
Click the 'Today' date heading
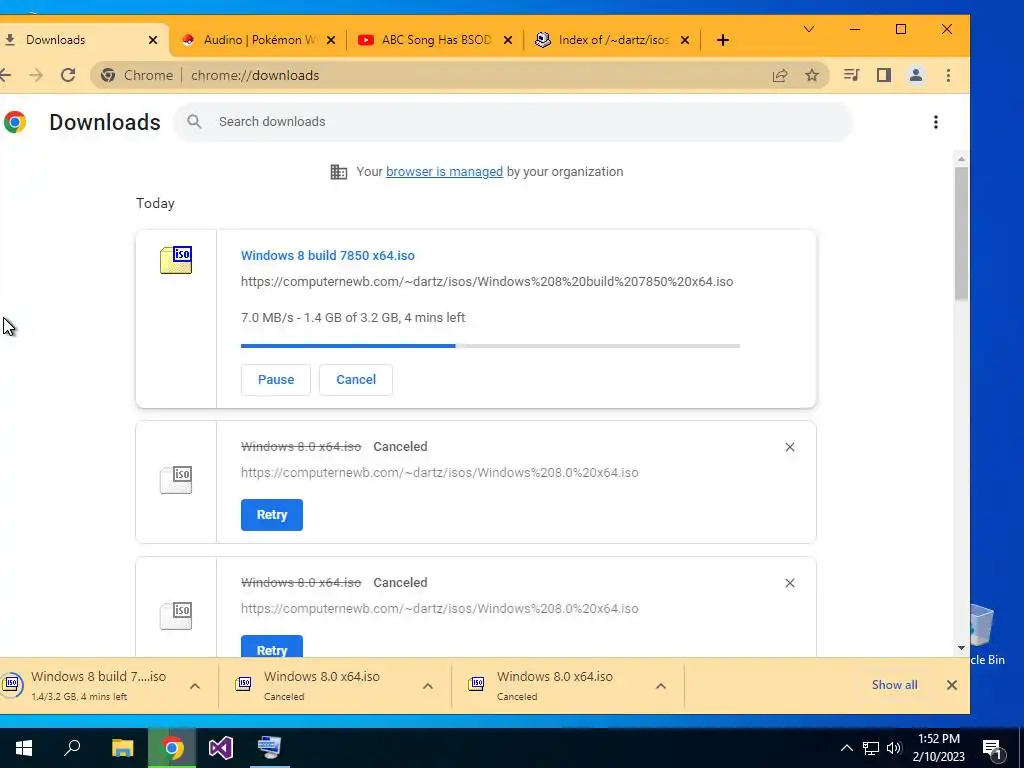pos(155,203)
